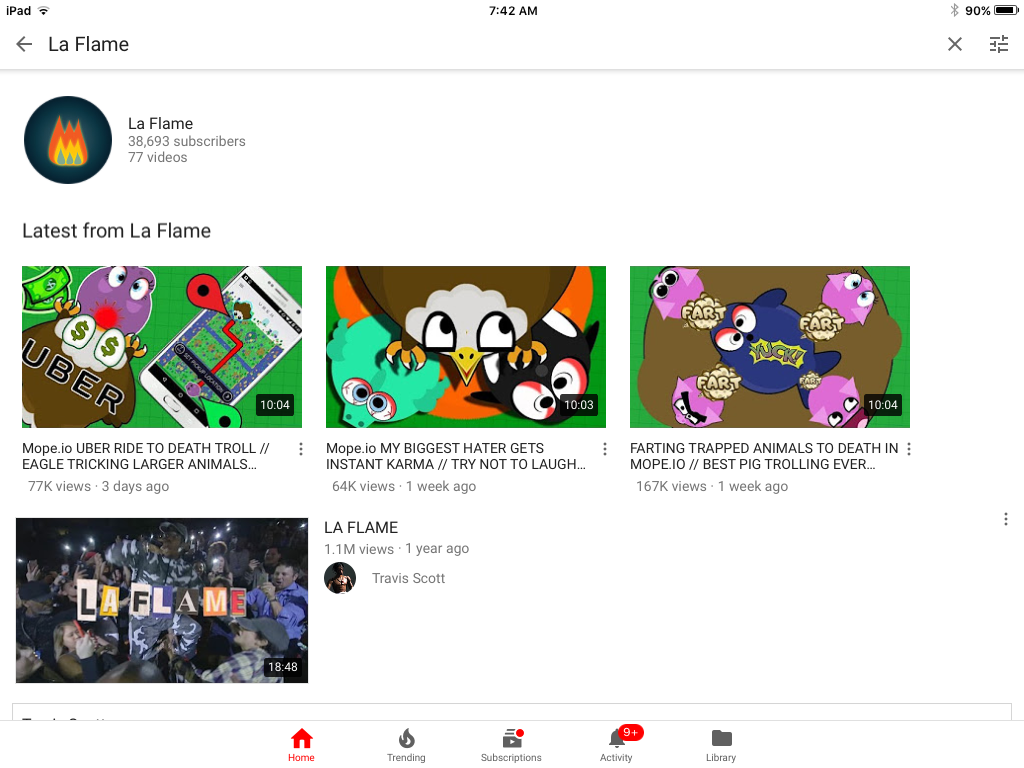Open options menu for BIGGEST HATER video
1024x768 pixels.
605,449
